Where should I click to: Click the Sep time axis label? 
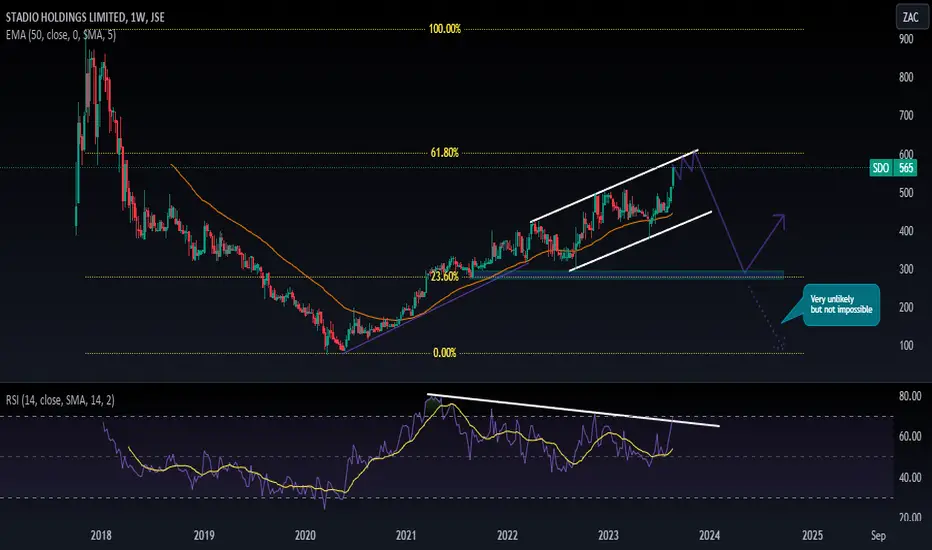(879, 536)
